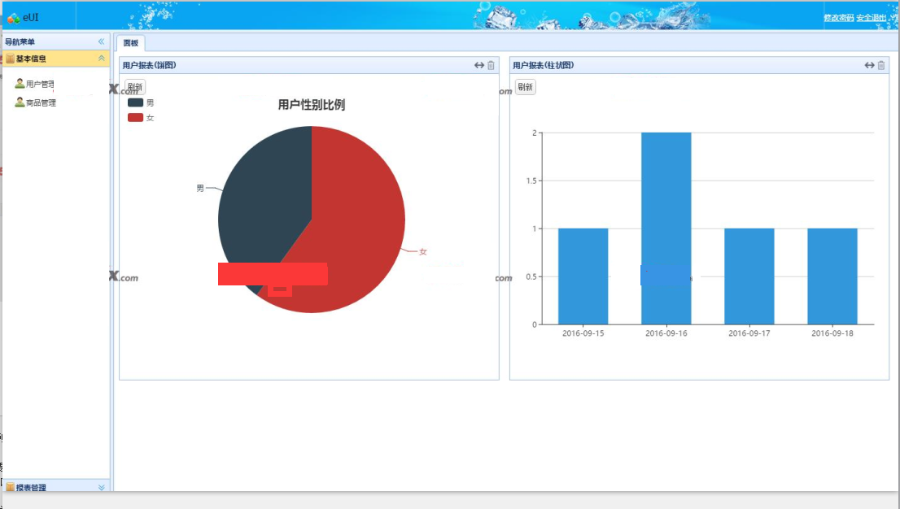Select the 2016-09-16 bar
The height and width of the screenshot is (509, 900).
tap(666, 228)
